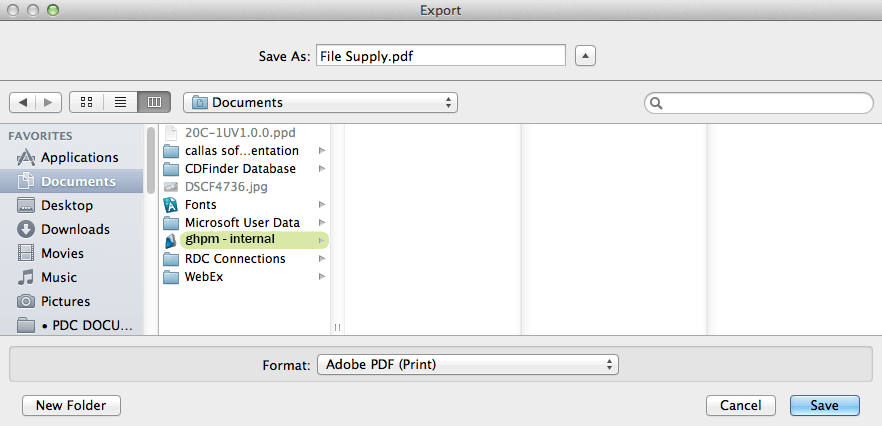Click the Cancel button
The width and height of the screenshot is (882, 426).
741,405
